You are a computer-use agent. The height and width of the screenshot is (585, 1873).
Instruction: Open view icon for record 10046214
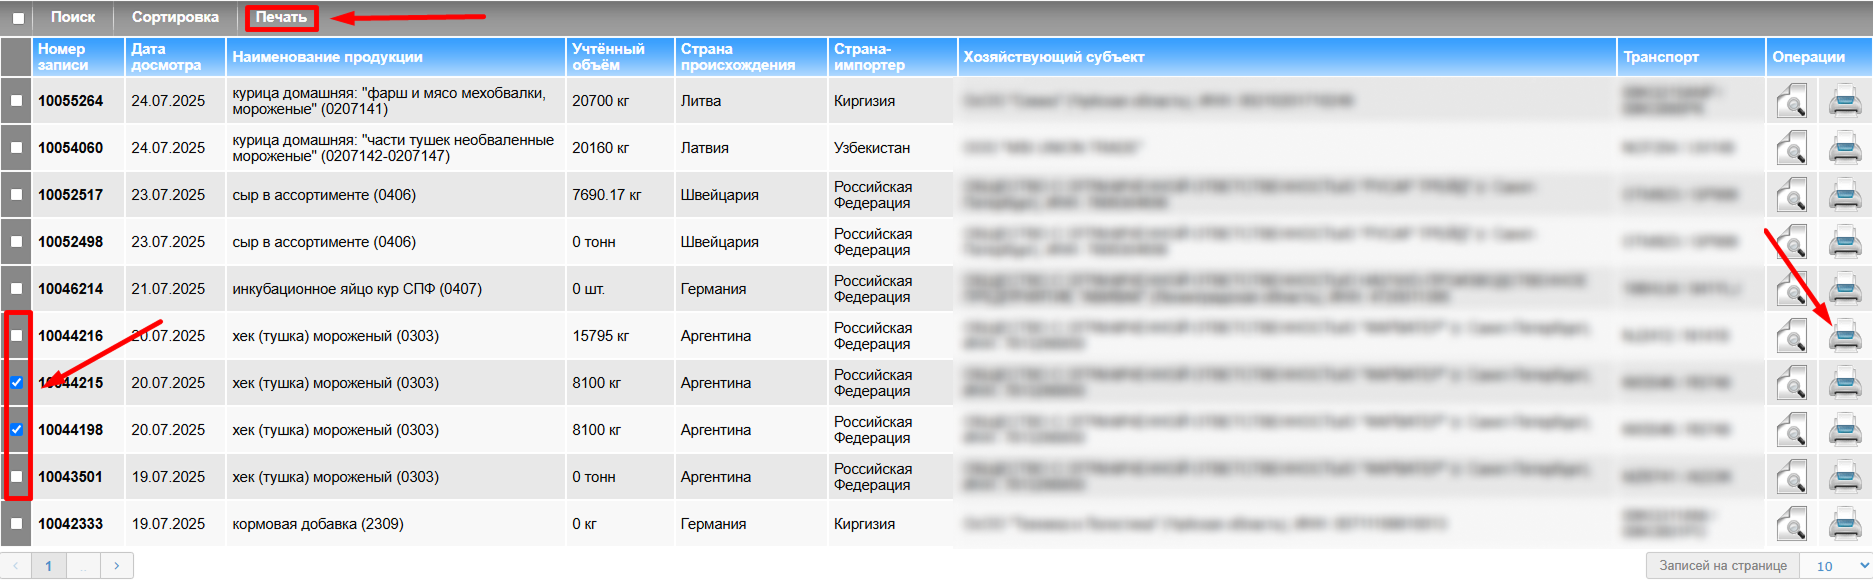pyautogui.click(x=1791, y=289)
